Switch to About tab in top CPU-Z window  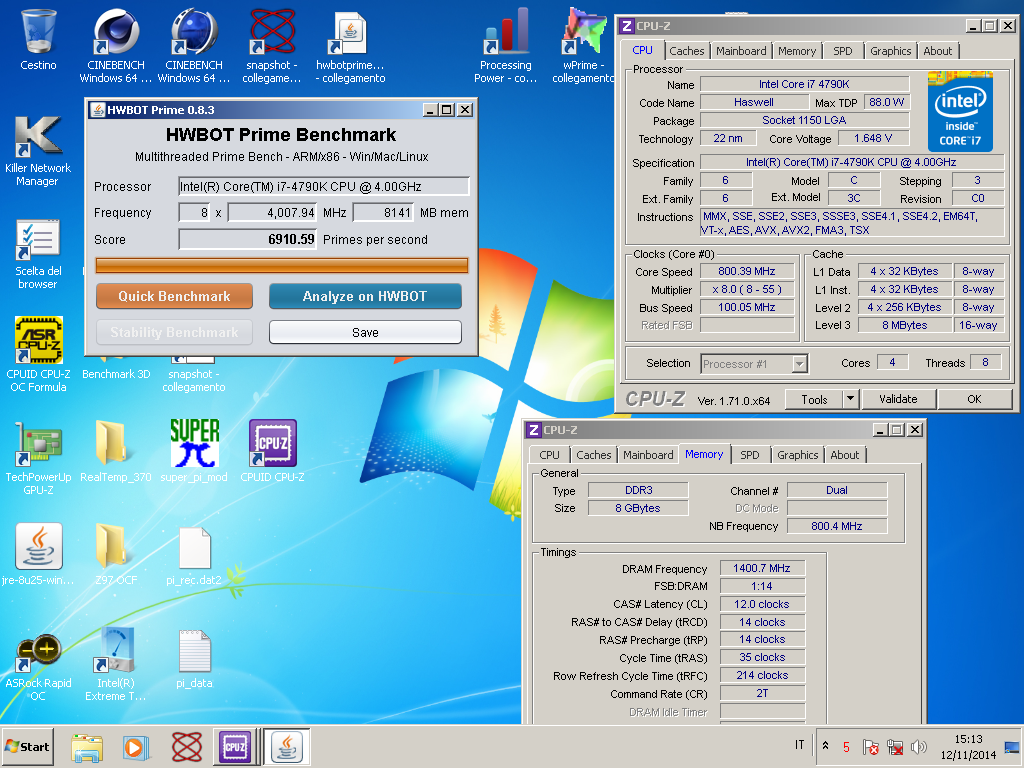coord(937,51)
